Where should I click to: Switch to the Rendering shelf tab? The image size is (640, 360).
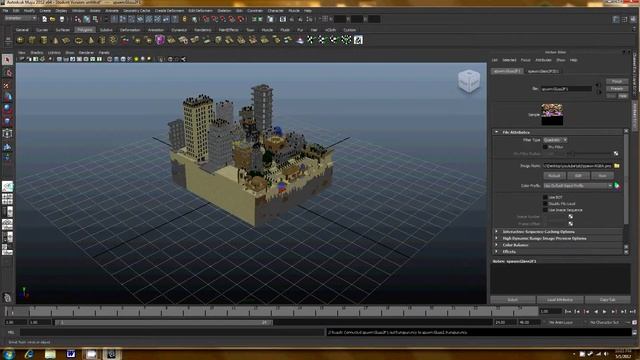pyautogui.click(x=202, y=30)
